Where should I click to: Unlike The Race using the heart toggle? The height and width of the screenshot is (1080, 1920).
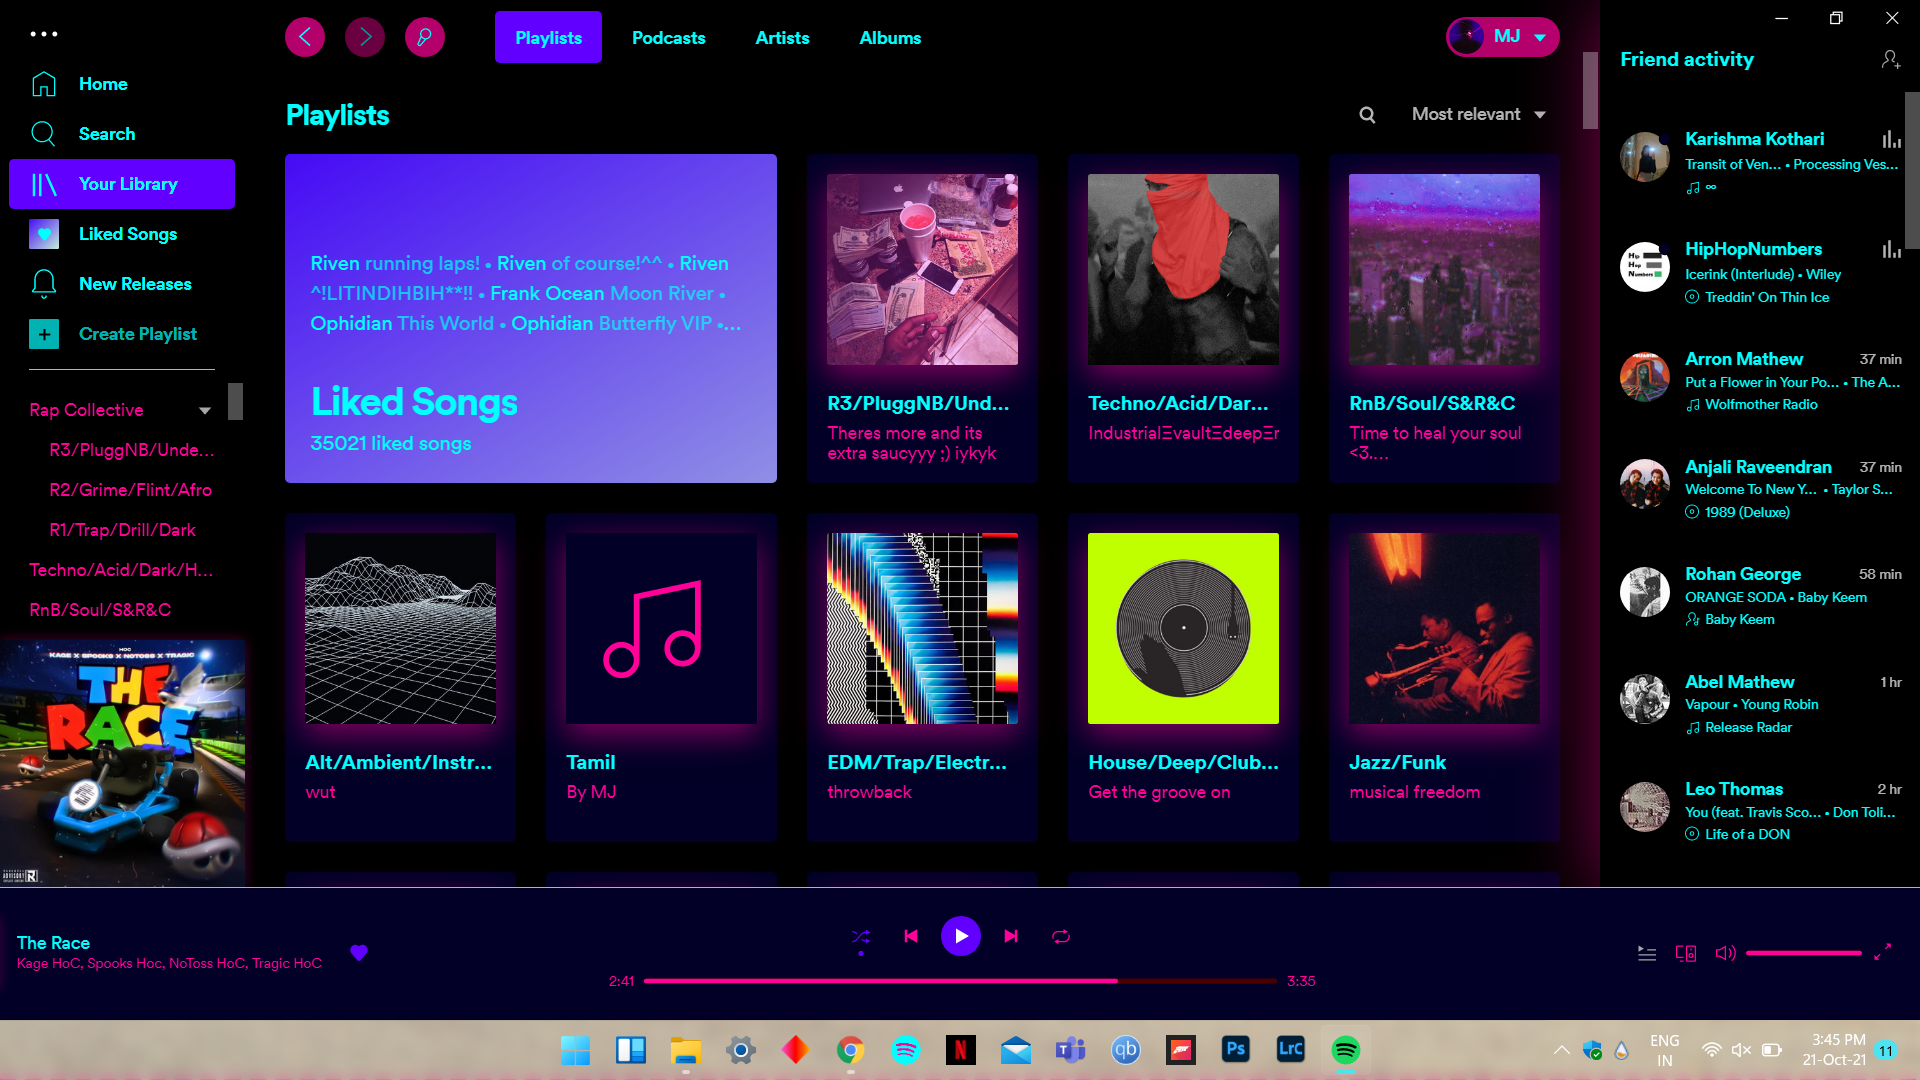[359, 953]
